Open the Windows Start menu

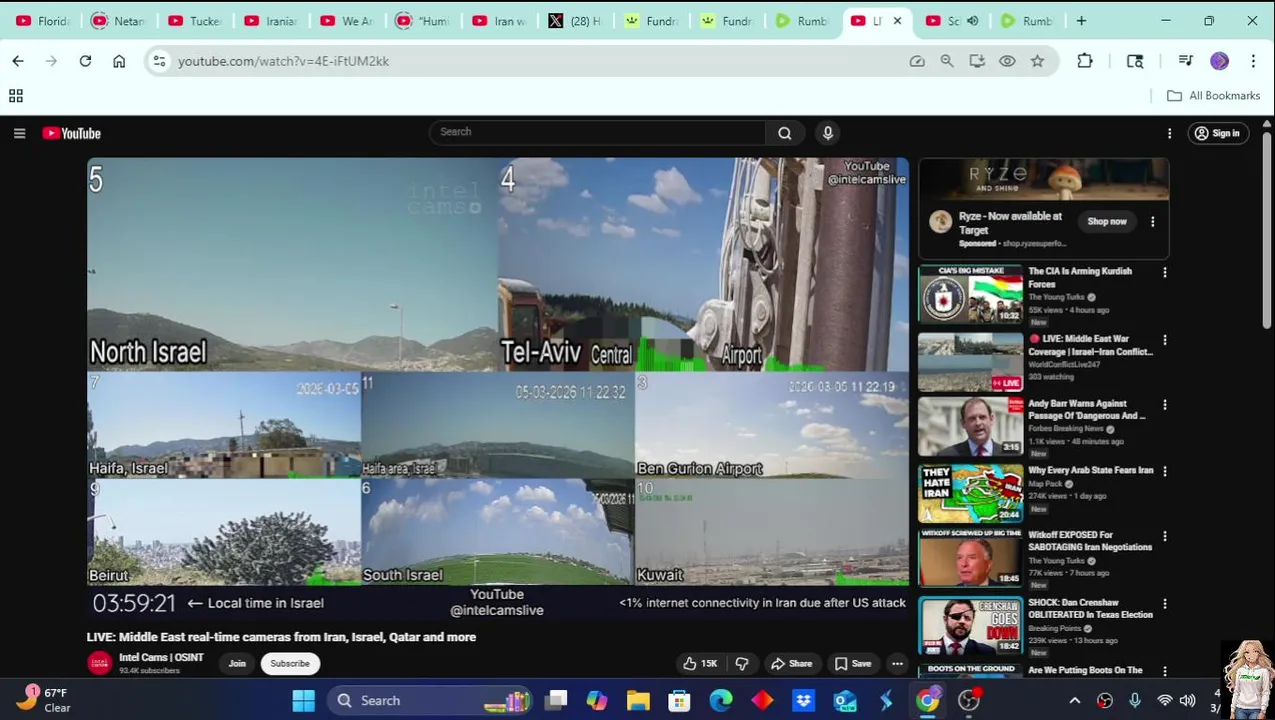pos(303,701)
